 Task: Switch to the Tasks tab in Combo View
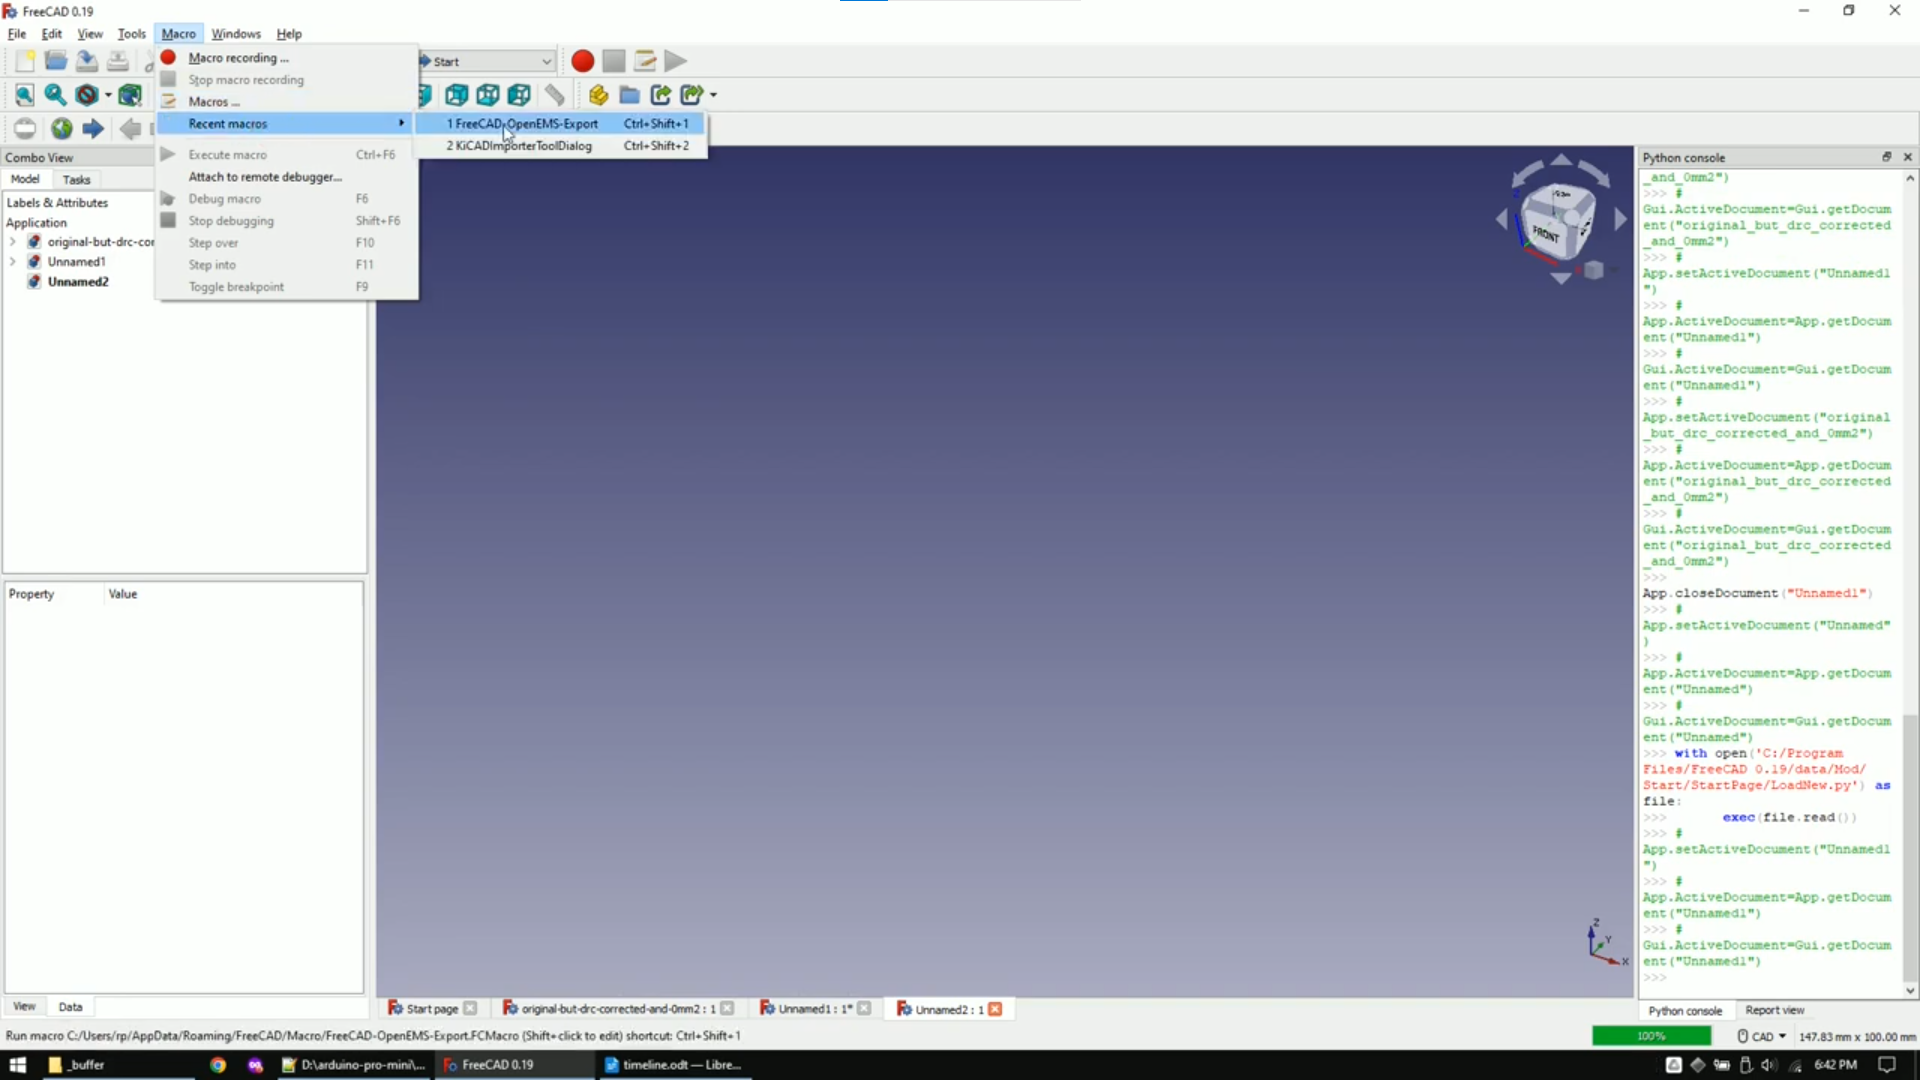(76, 180)
